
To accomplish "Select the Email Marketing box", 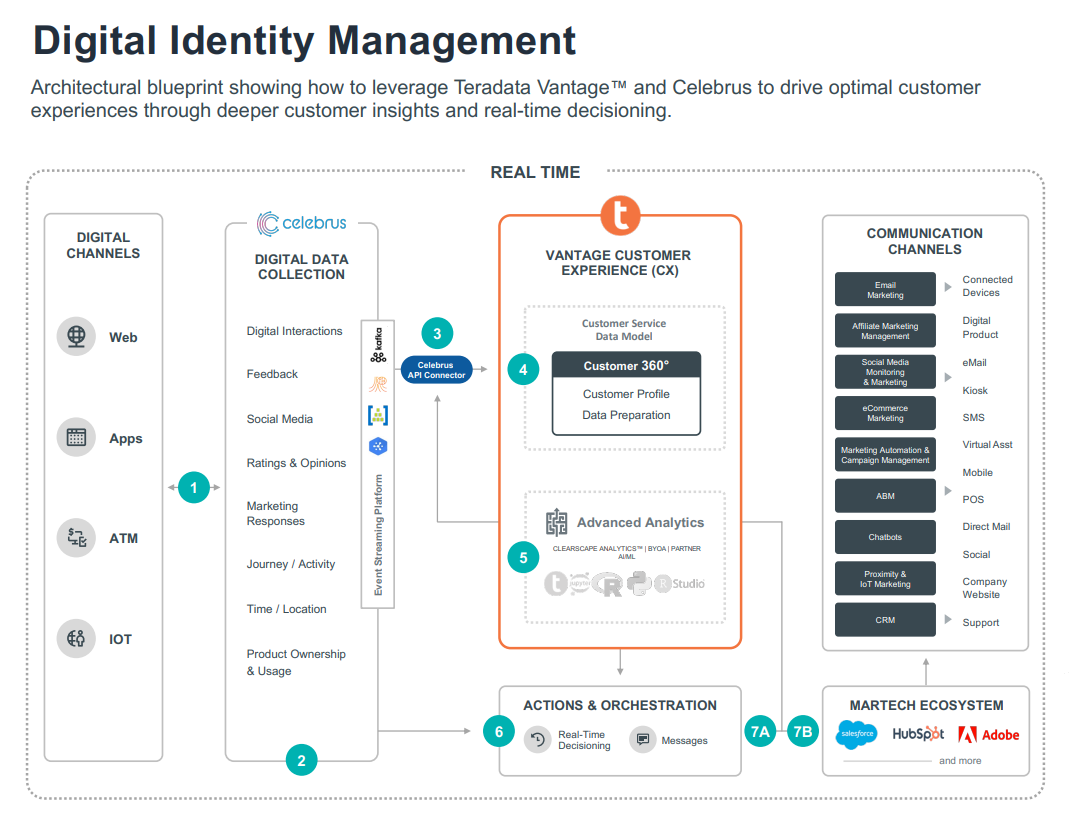I will (885, 289).
